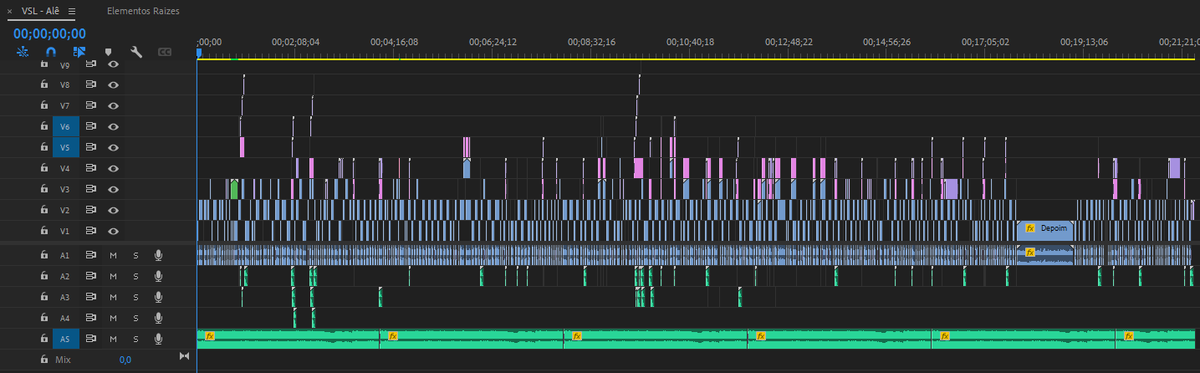Solo audio track A5
Viewport: 1200px width, 373px height.
(135, 339)
